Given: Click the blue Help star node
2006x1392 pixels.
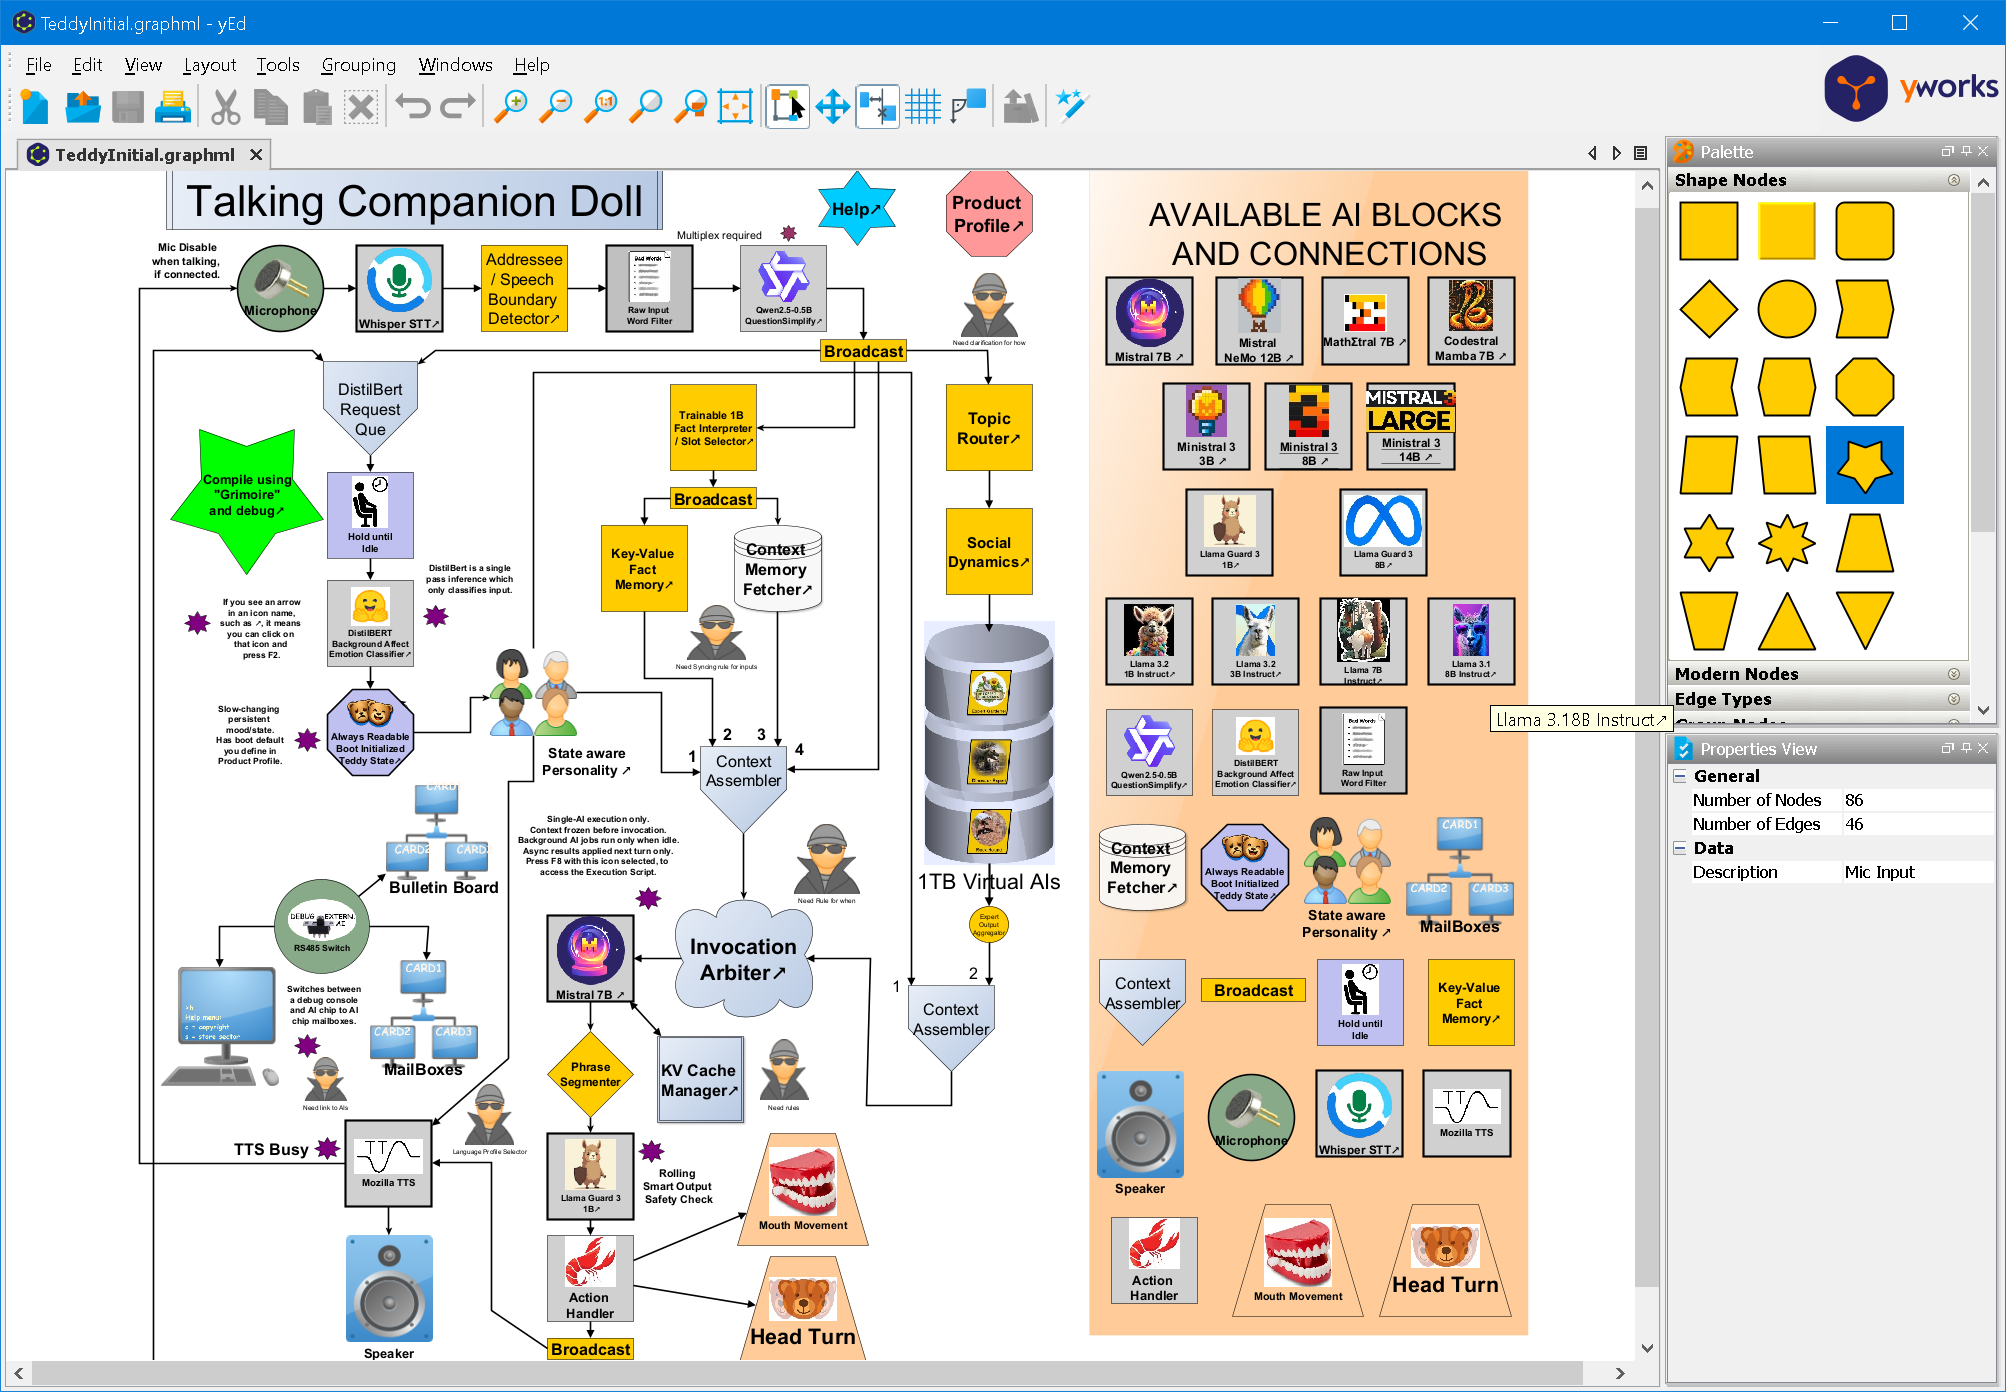Looking at the screenshot, I should pyautogui.click(x=856, y=209).
